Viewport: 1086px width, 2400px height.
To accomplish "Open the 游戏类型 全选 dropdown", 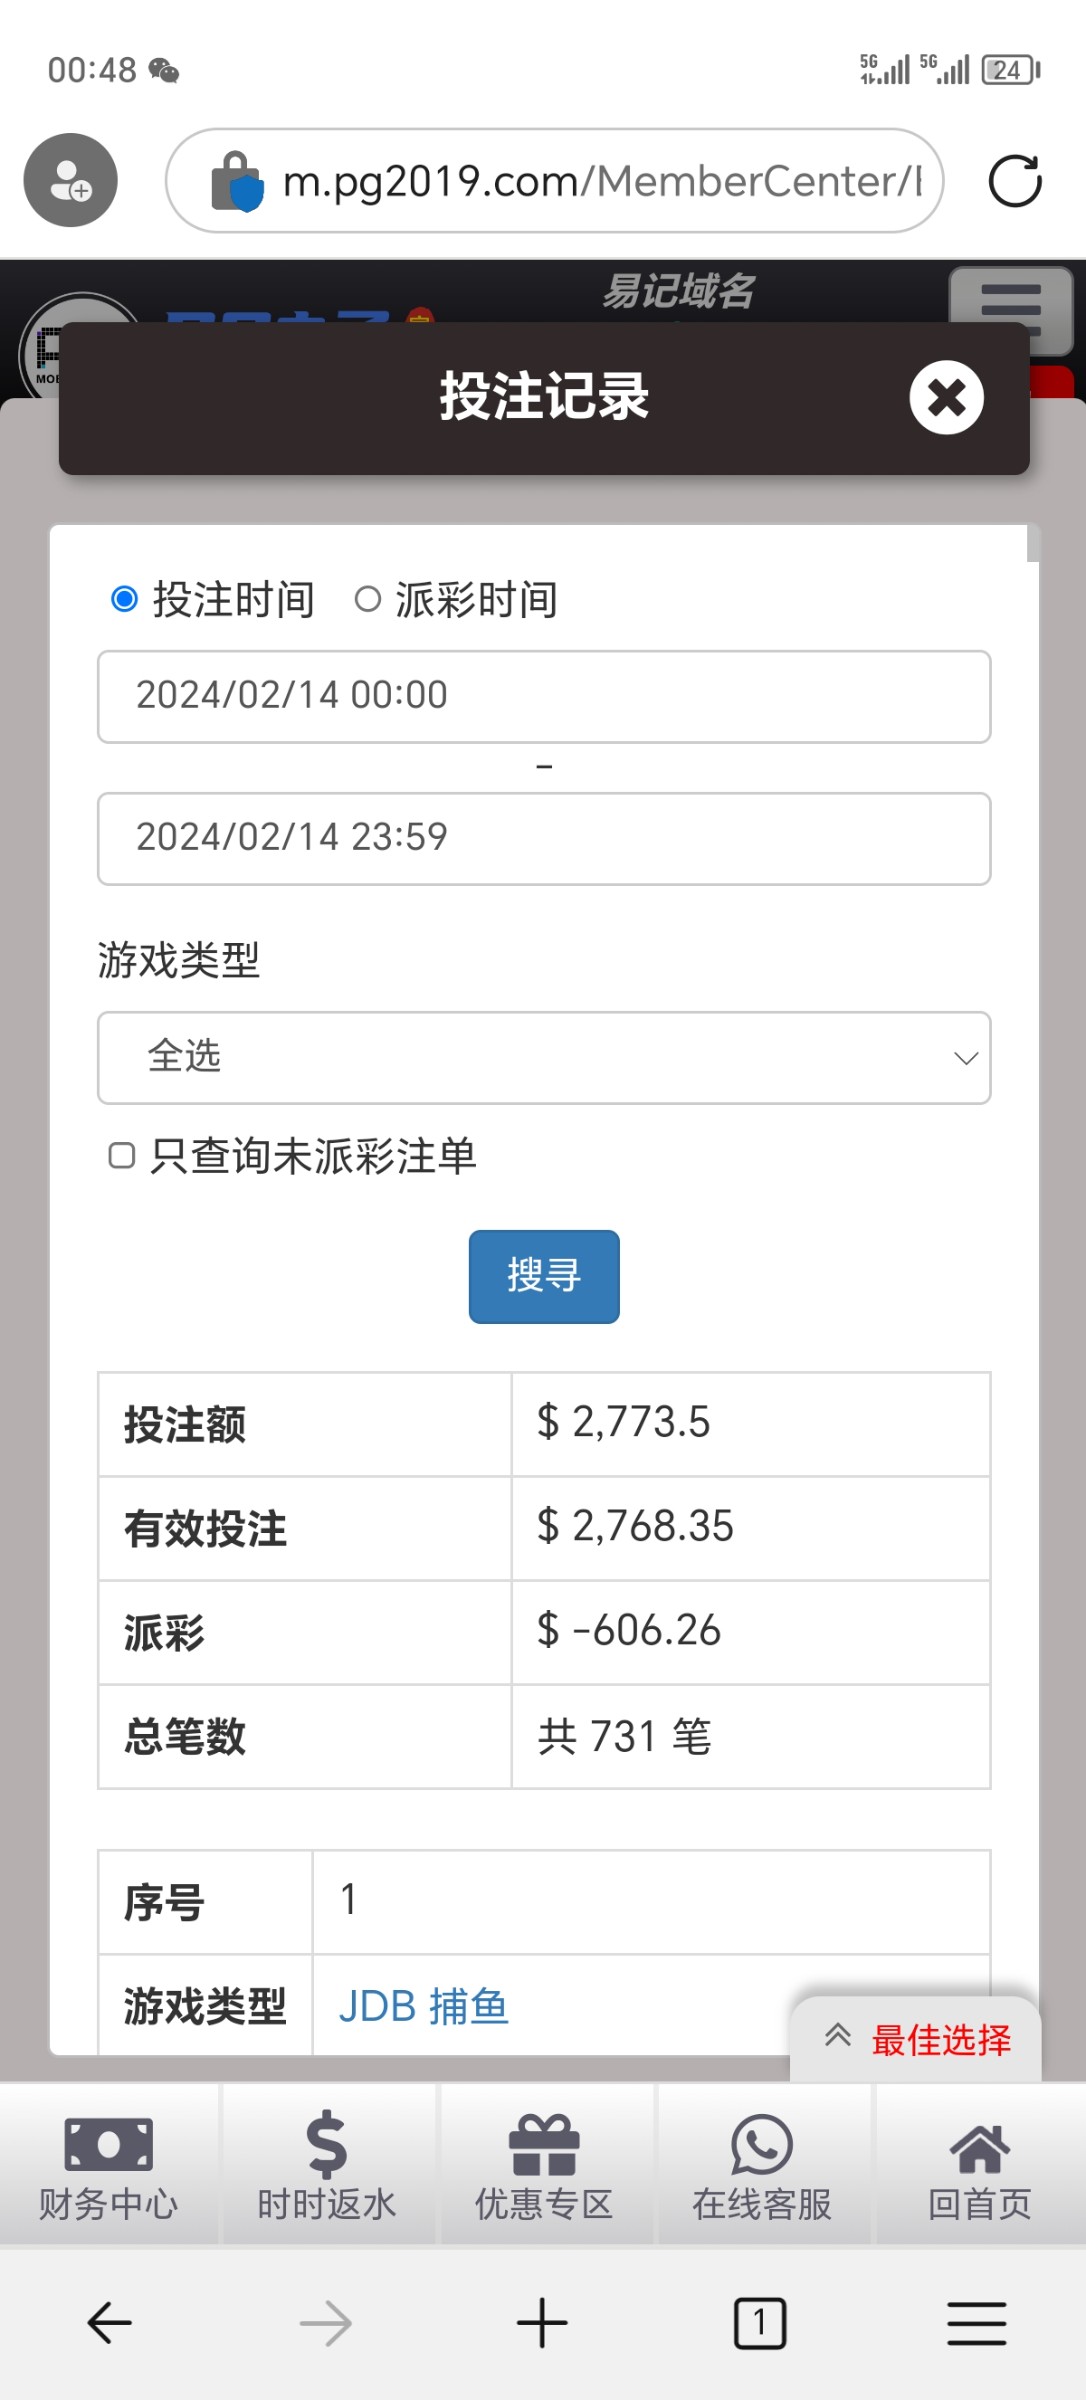I will pyautogui.click(x=544, y=1058).
